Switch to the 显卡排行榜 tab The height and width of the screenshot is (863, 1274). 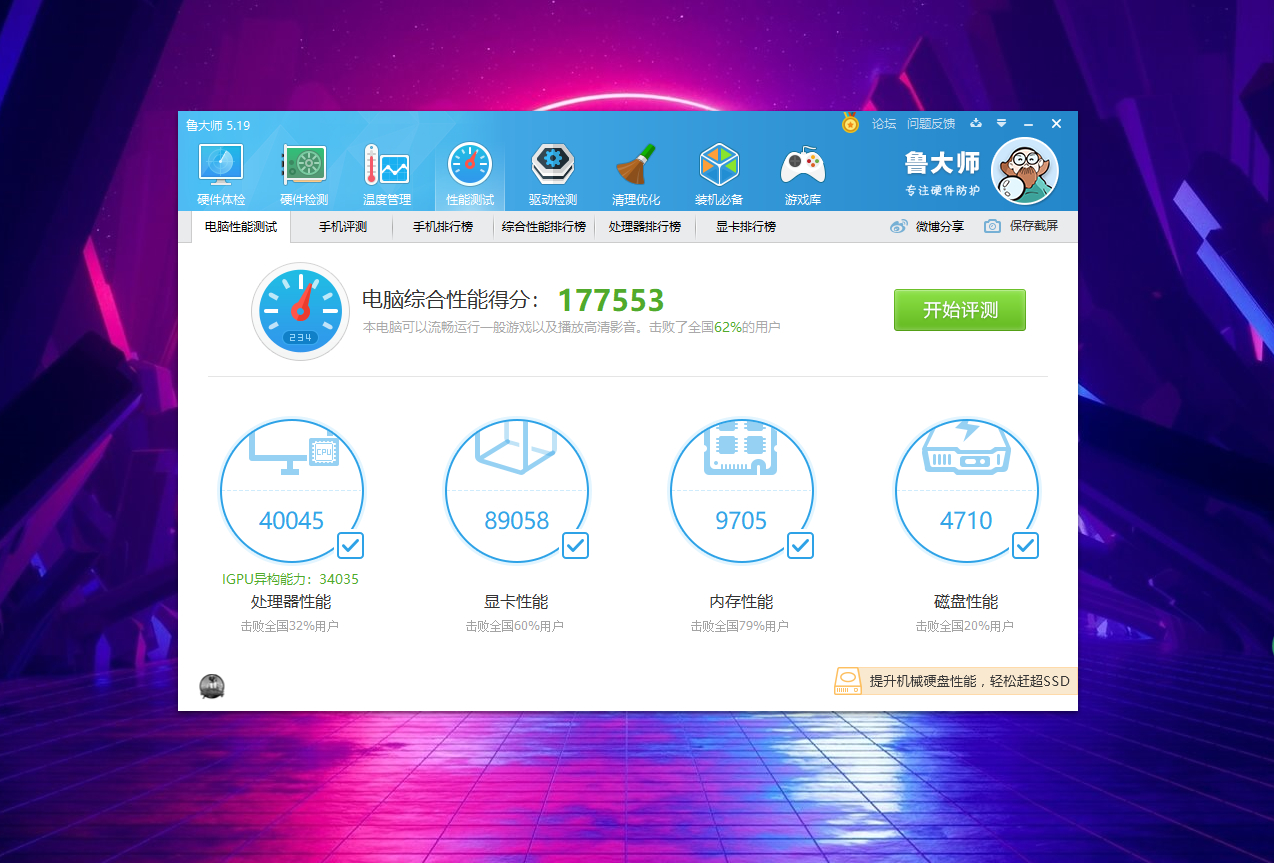pyautogui.click(x=746, y=227)
